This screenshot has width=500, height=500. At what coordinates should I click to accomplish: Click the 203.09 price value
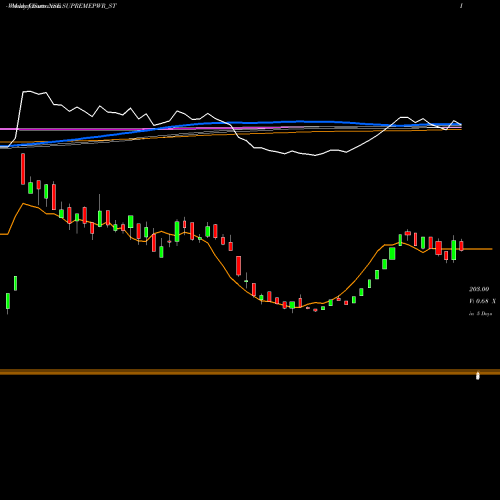[479, 289]
